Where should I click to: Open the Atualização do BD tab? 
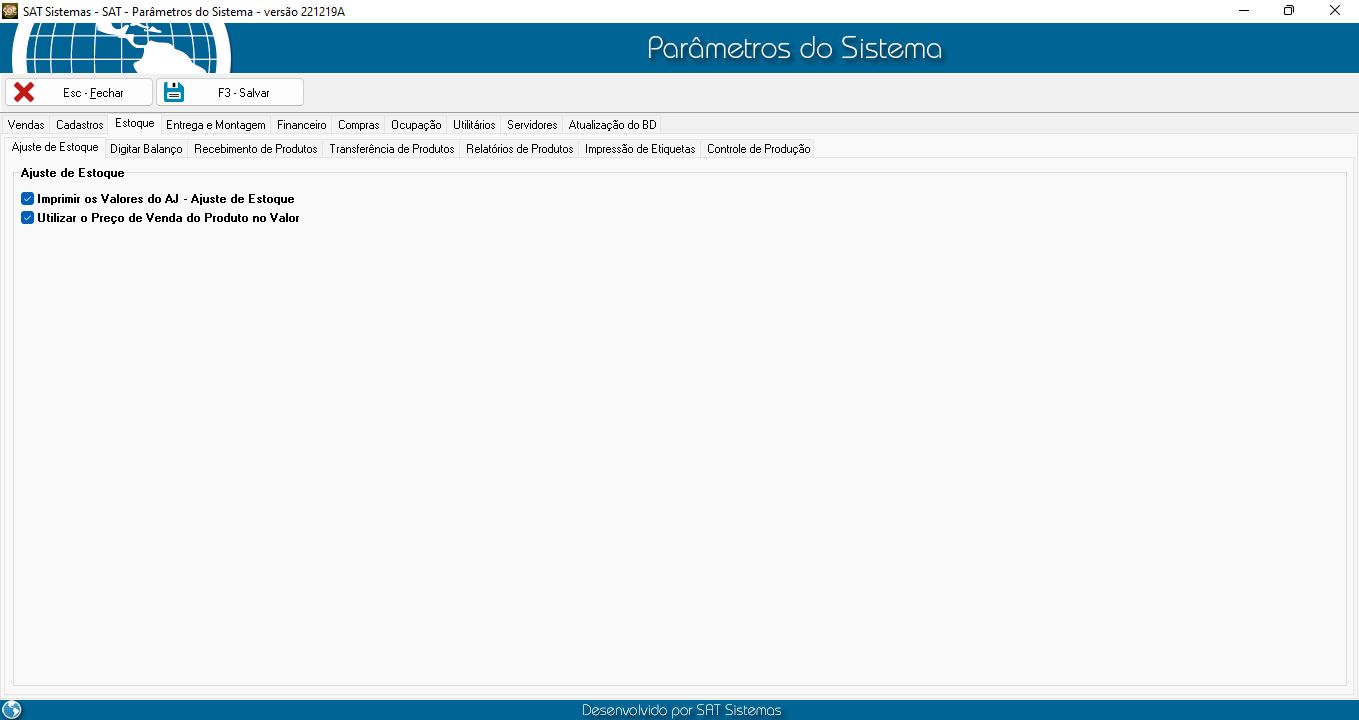pos(613,125)
